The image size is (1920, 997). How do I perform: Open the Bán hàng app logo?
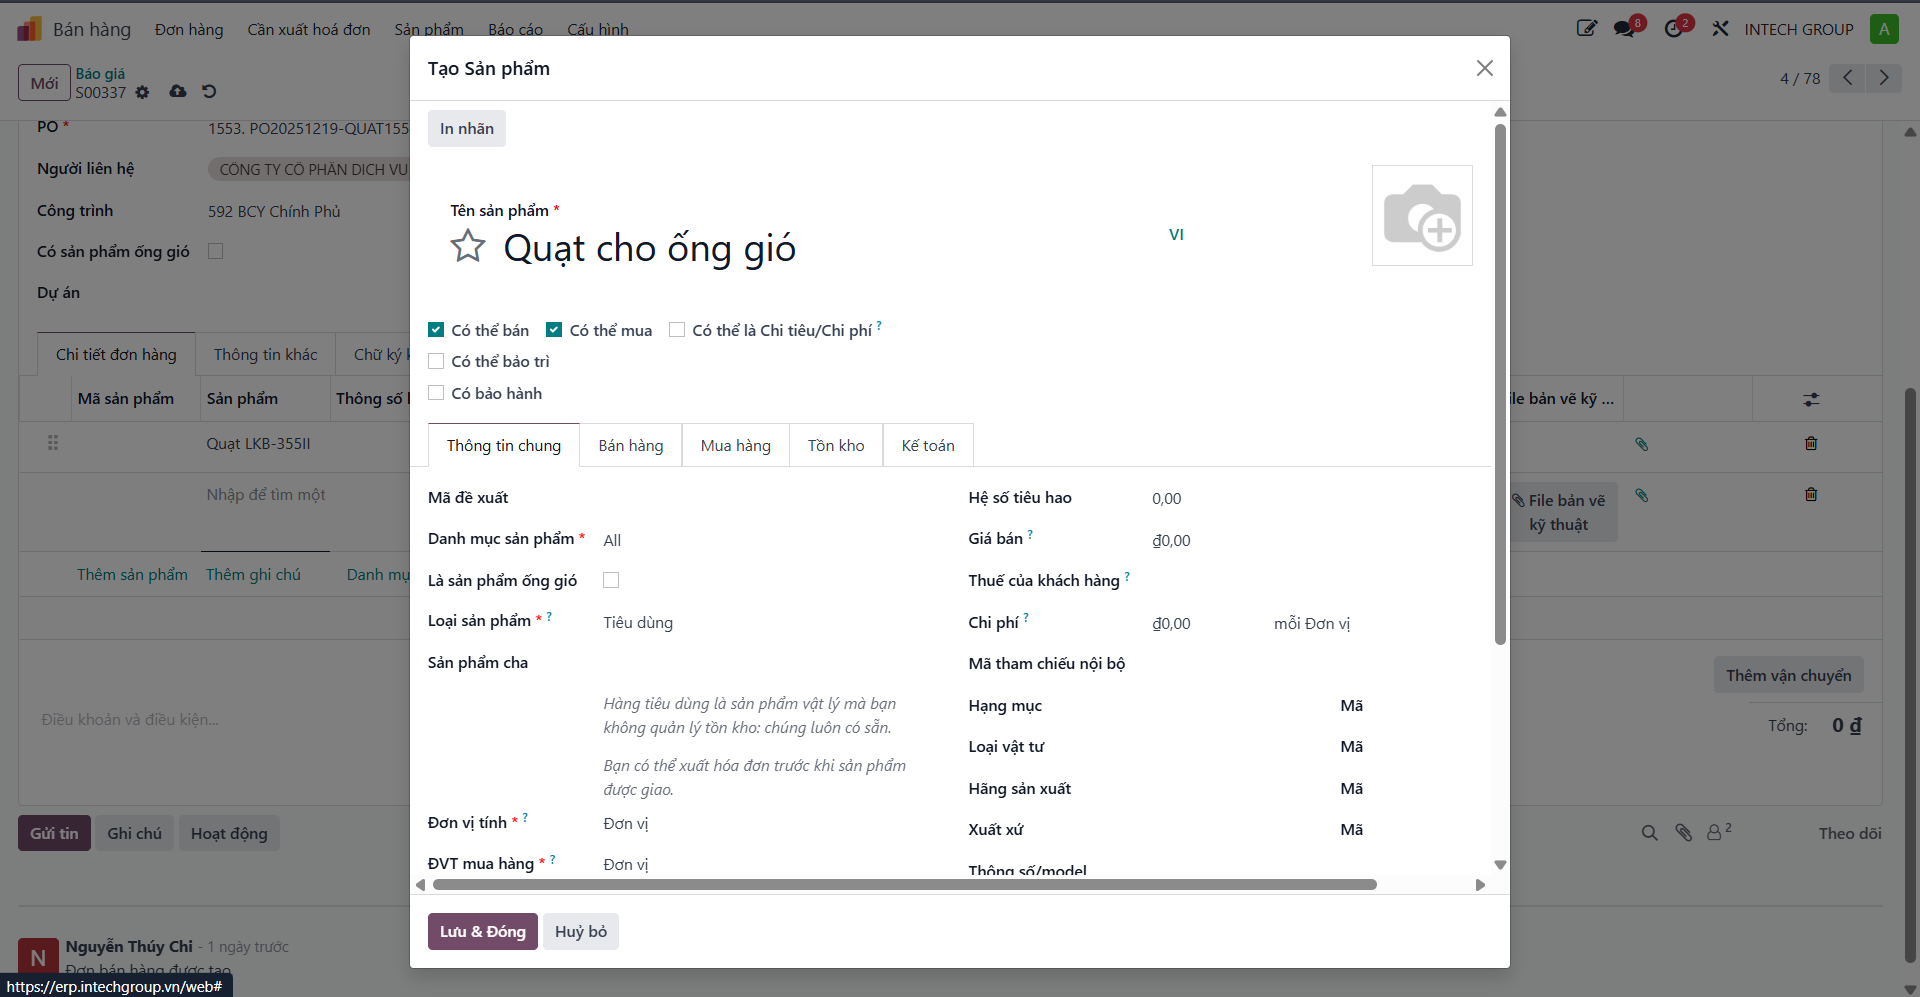point(29,29)
